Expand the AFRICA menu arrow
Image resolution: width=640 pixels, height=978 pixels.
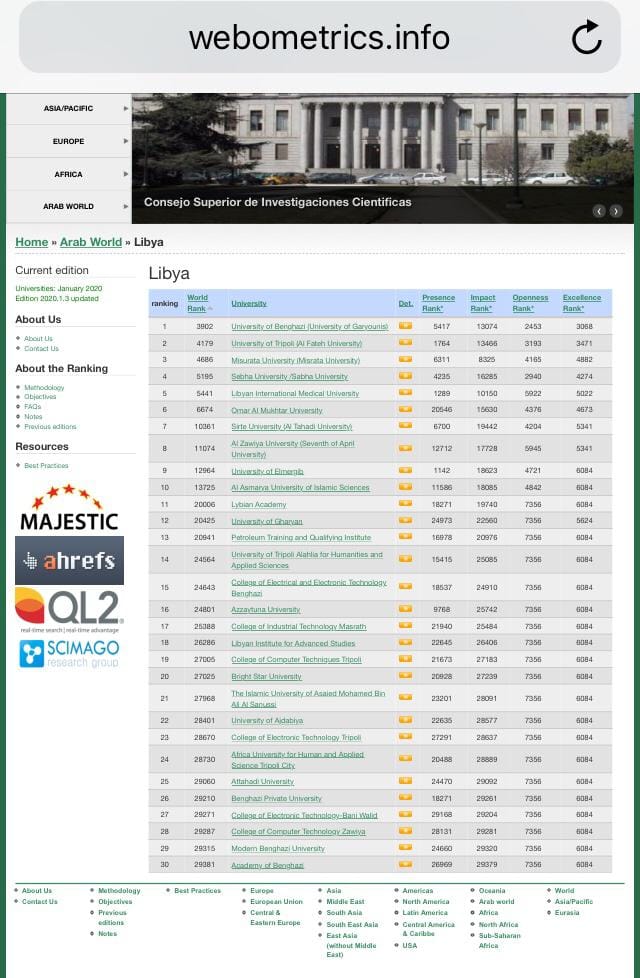point(126,174)
